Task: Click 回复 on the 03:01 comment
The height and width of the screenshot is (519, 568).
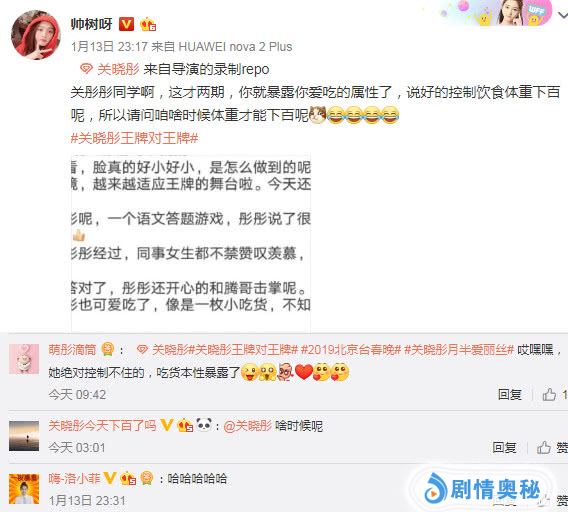Action: [x=504, y=448]
